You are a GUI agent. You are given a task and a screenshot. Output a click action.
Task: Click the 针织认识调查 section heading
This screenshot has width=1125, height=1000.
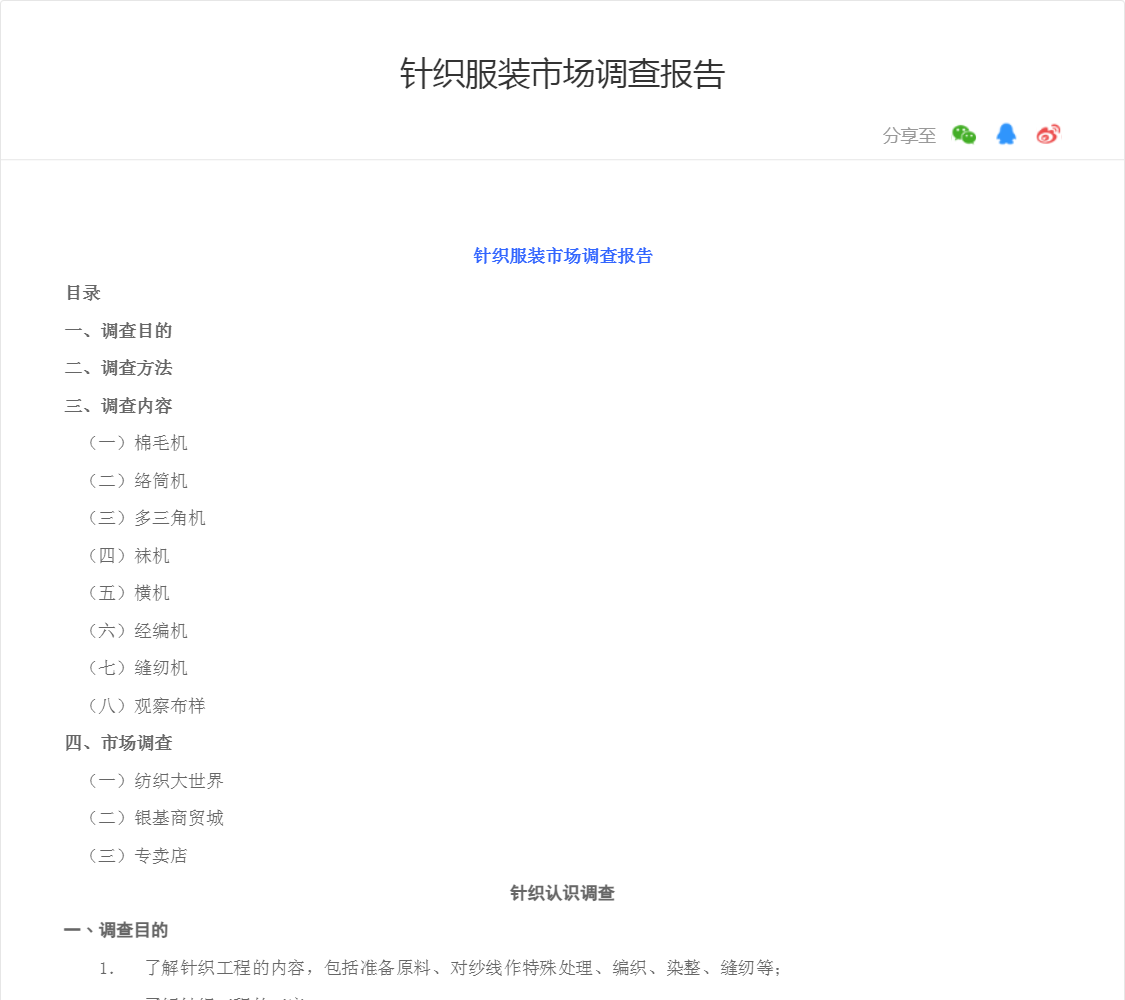point(562,893)
